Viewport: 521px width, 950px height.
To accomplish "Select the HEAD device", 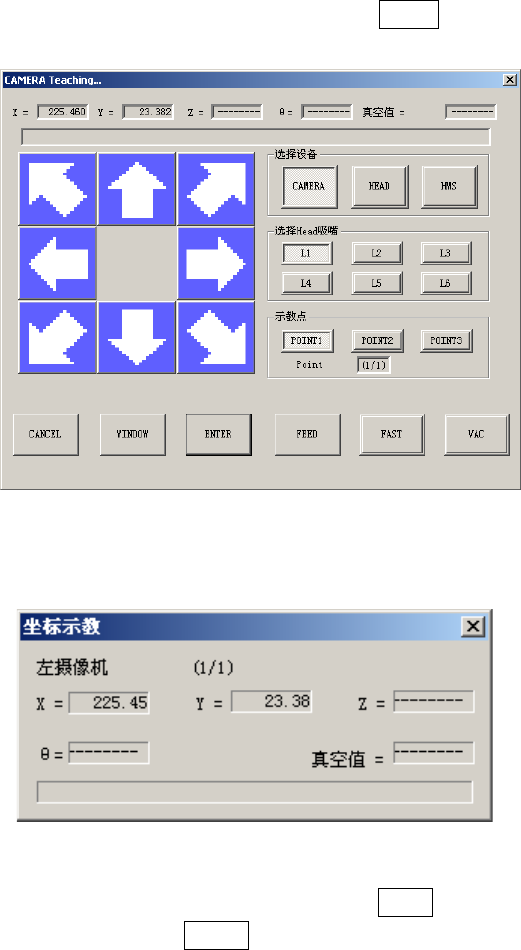I will click(379, 187).
